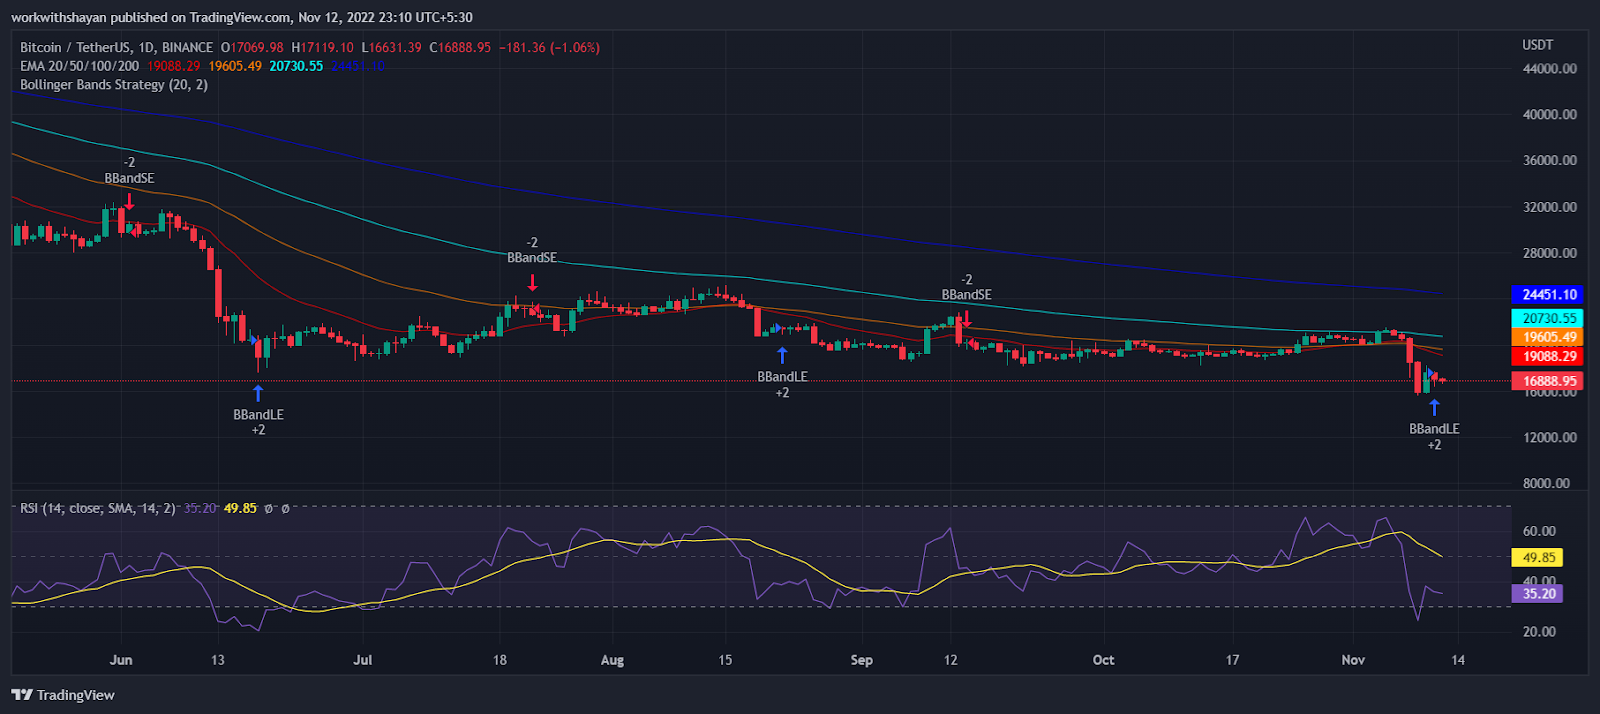Viewport: 1600px width, 714px height.
Task: Click EMA 50 value 19605.49 in legend
Action: point(235,66)
